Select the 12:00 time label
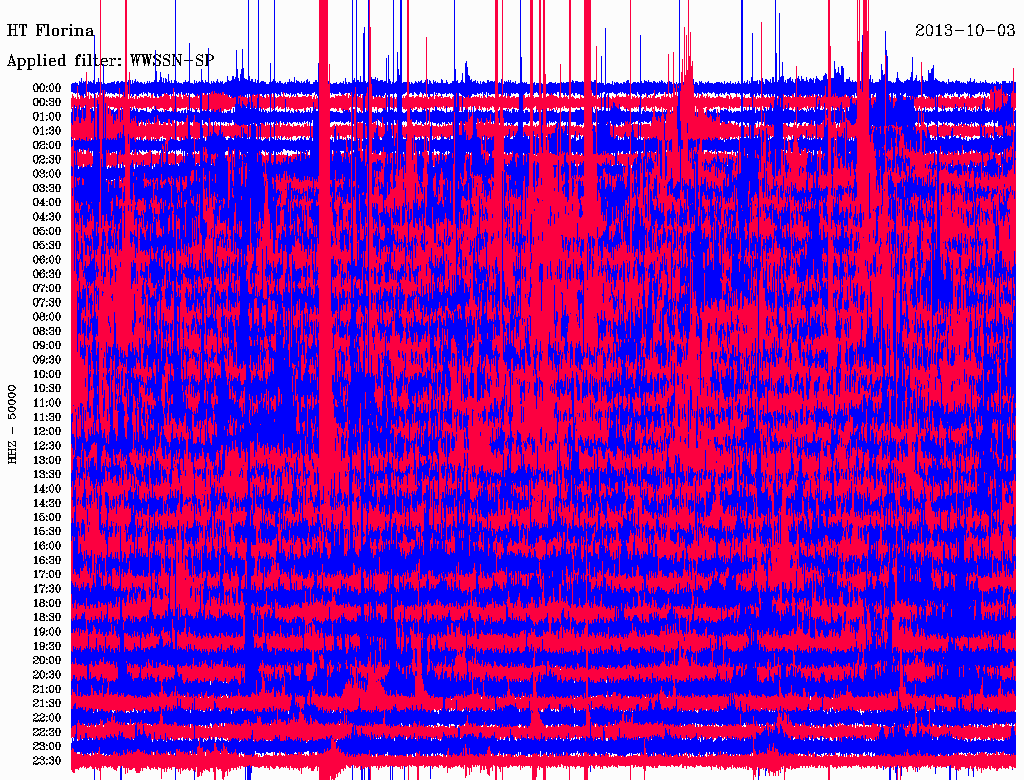This screenshot has height=780, width=1024. [47, 431]
